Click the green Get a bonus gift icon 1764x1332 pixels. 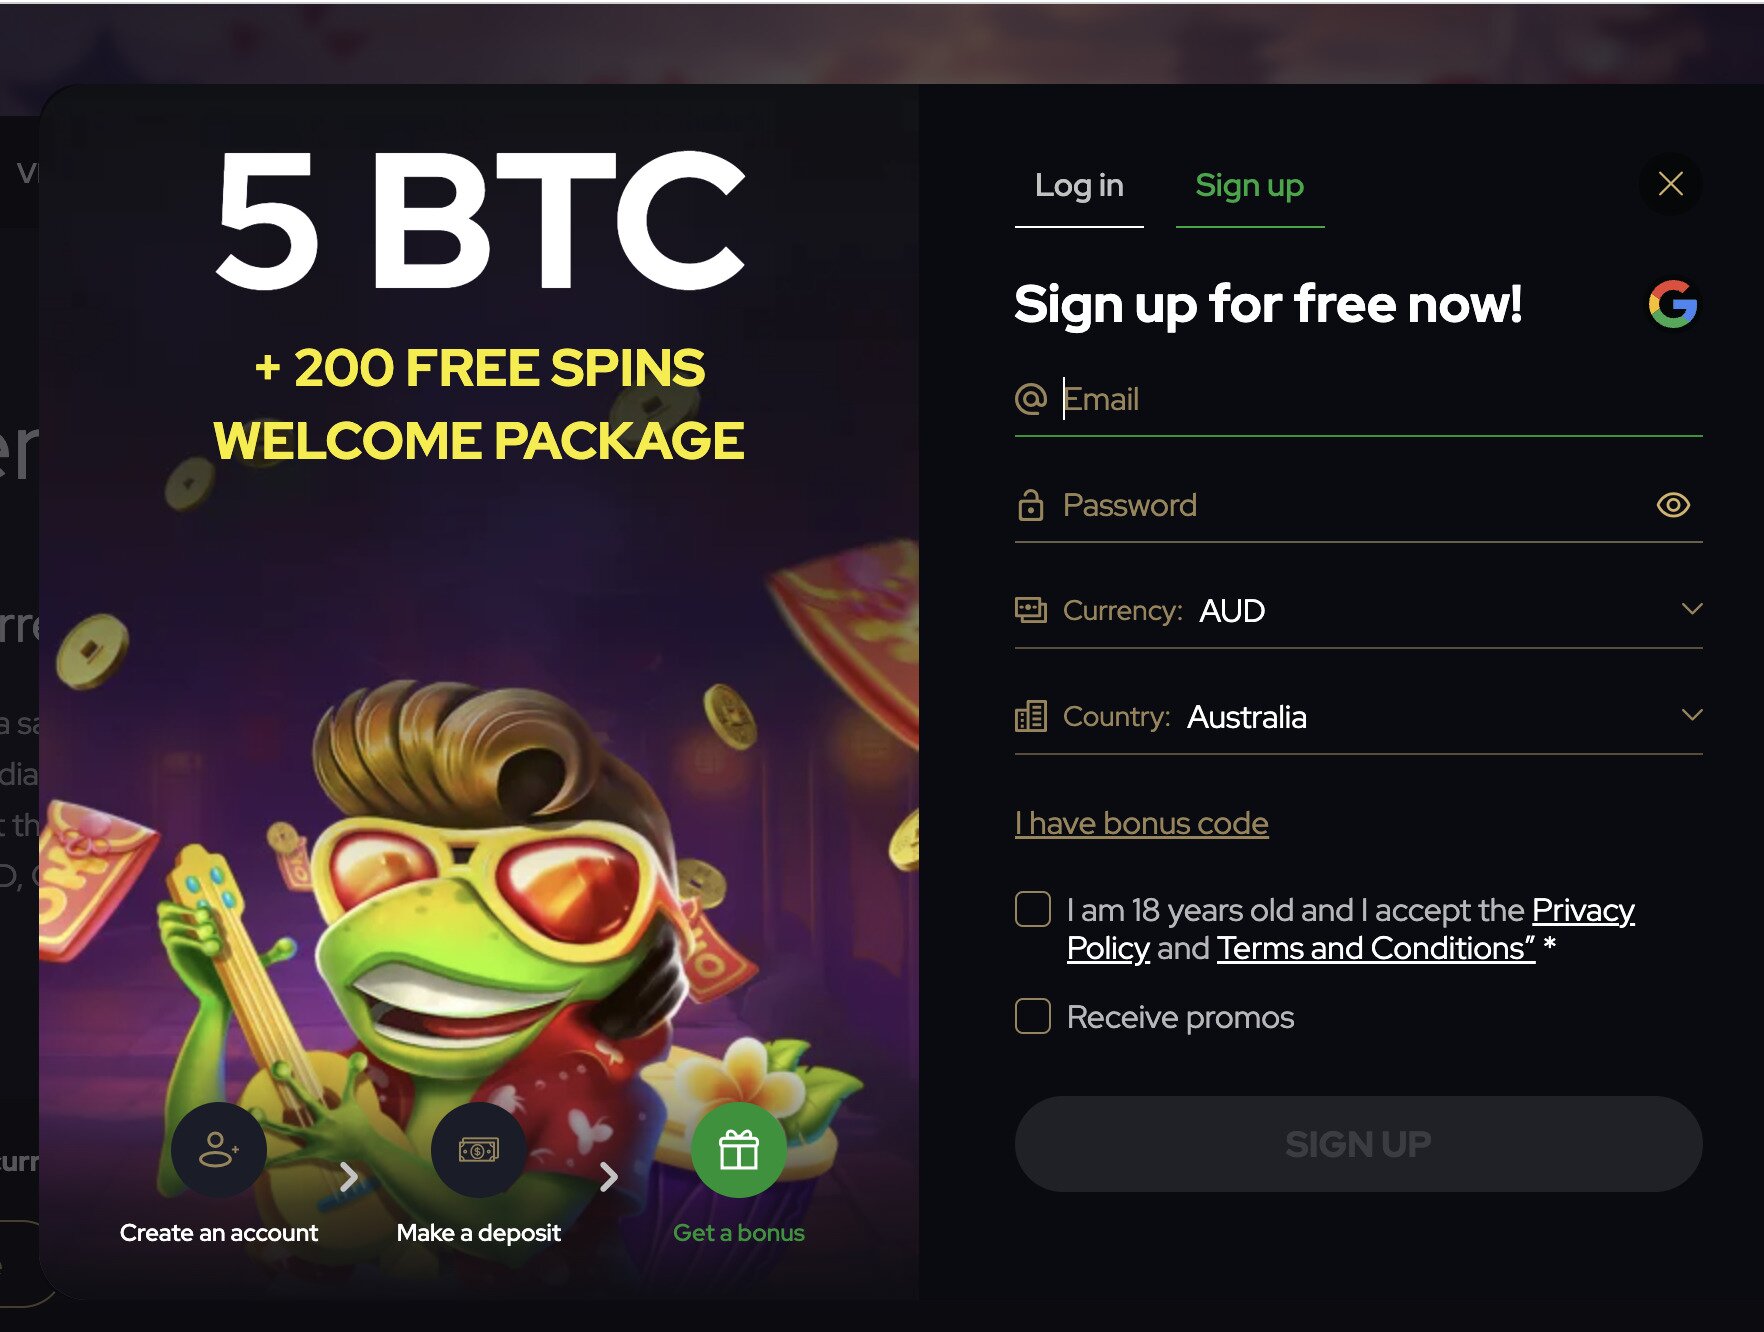(738, 1150)
